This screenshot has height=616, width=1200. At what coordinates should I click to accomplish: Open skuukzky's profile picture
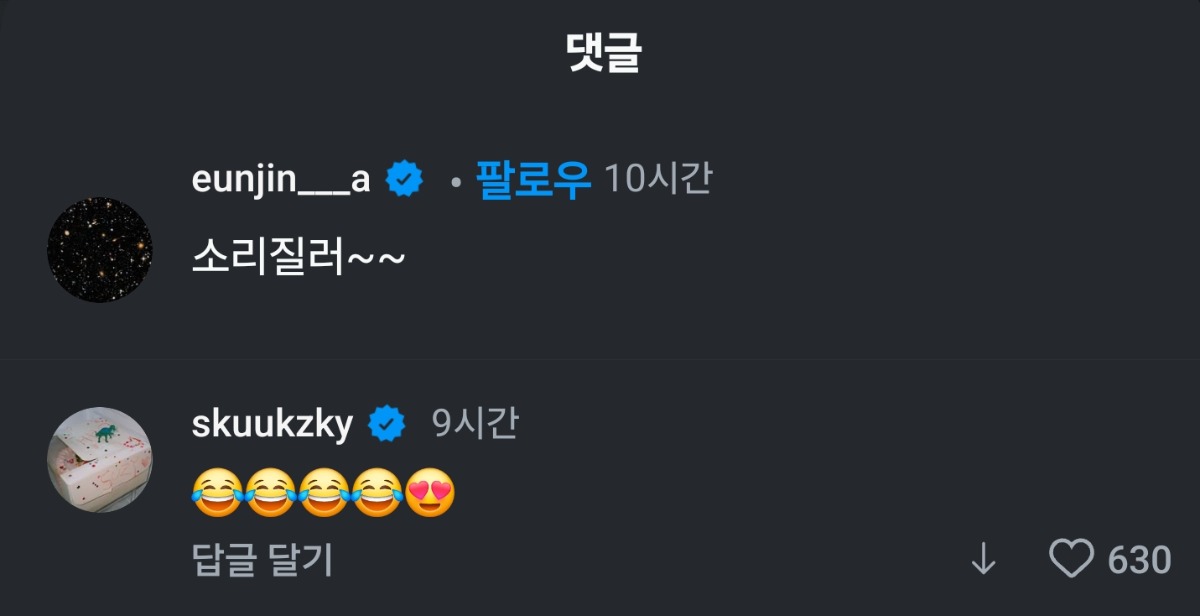100,459
